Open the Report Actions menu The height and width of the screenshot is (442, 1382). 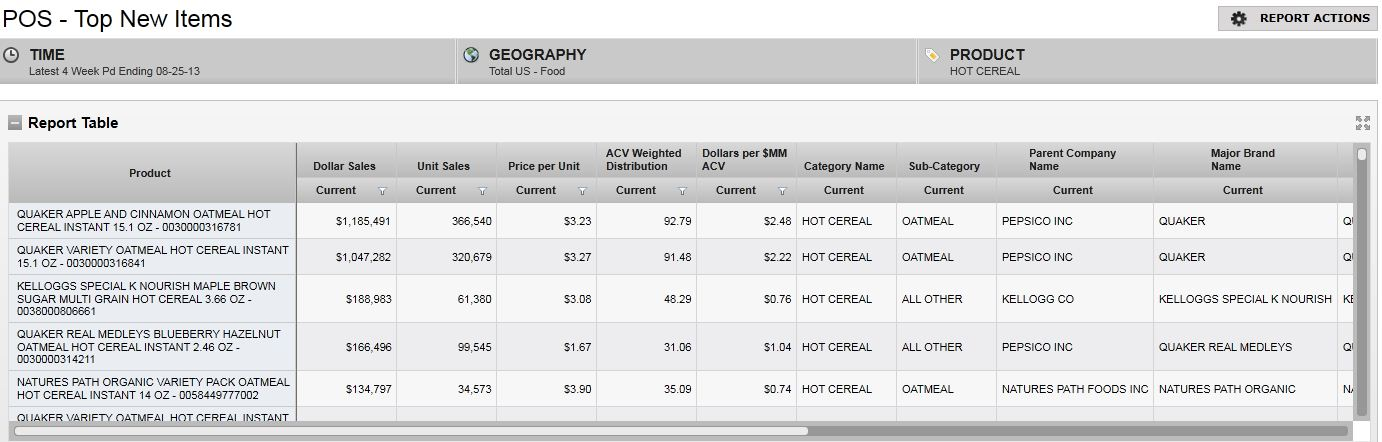click(x=1299, y=18)
